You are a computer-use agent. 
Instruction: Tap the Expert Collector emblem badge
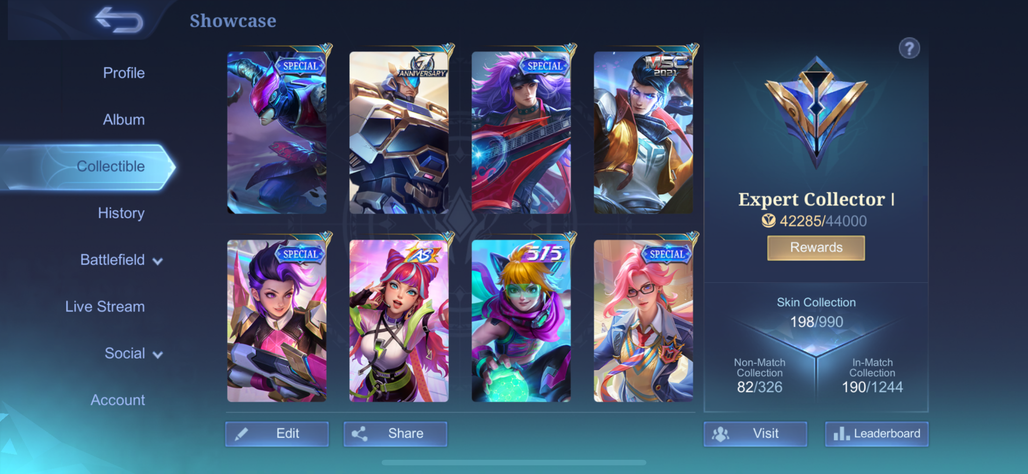pos(816,113)
